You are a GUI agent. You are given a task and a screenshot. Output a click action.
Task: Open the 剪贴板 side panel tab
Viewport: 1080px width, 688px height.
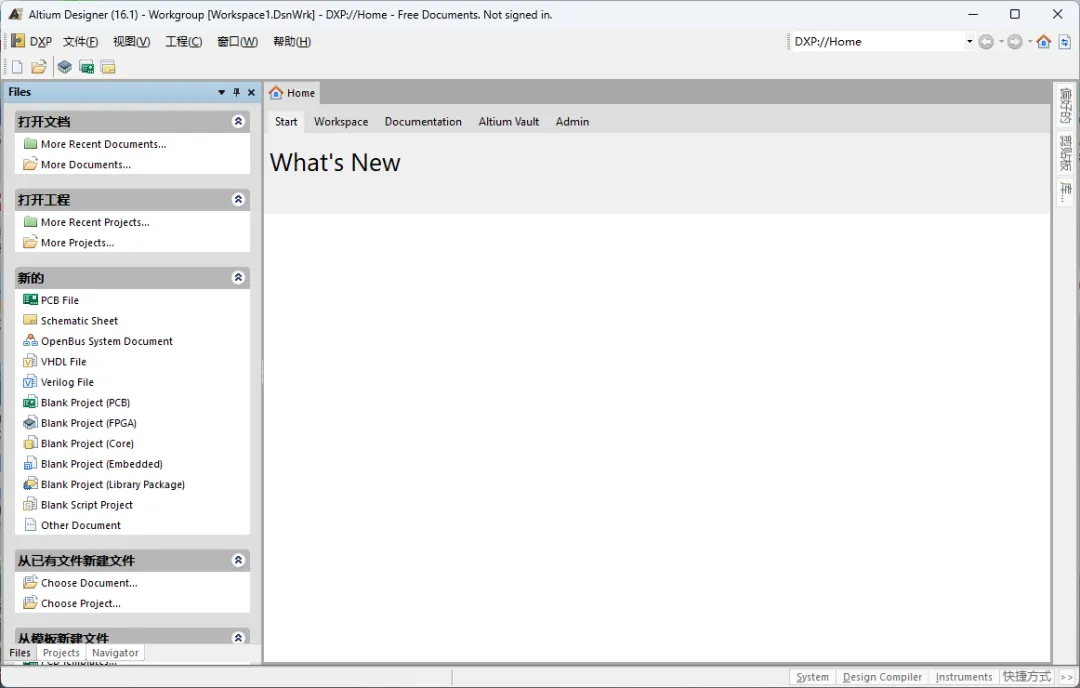pos(1065,153)
